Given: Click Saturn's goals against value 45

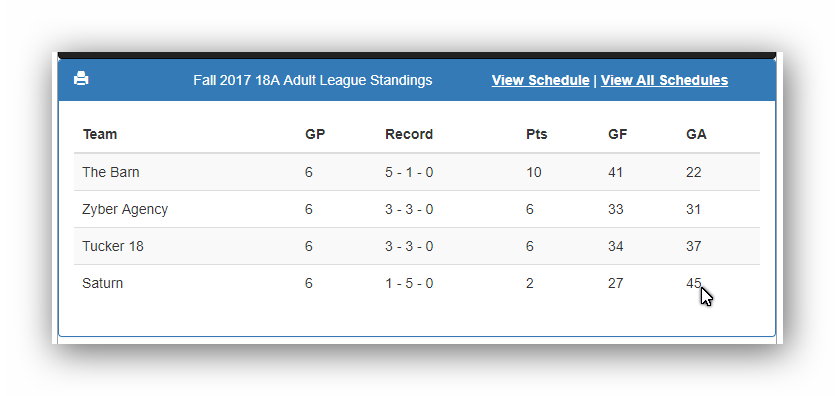Looking at the screenshot, I should (693, 283).
